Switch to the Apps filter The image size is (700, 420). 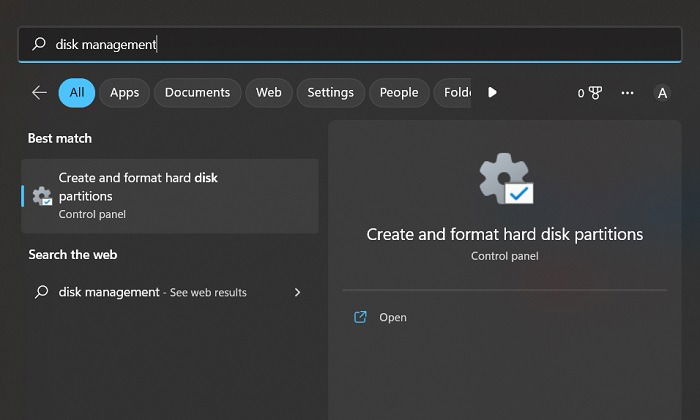(125, 93)
